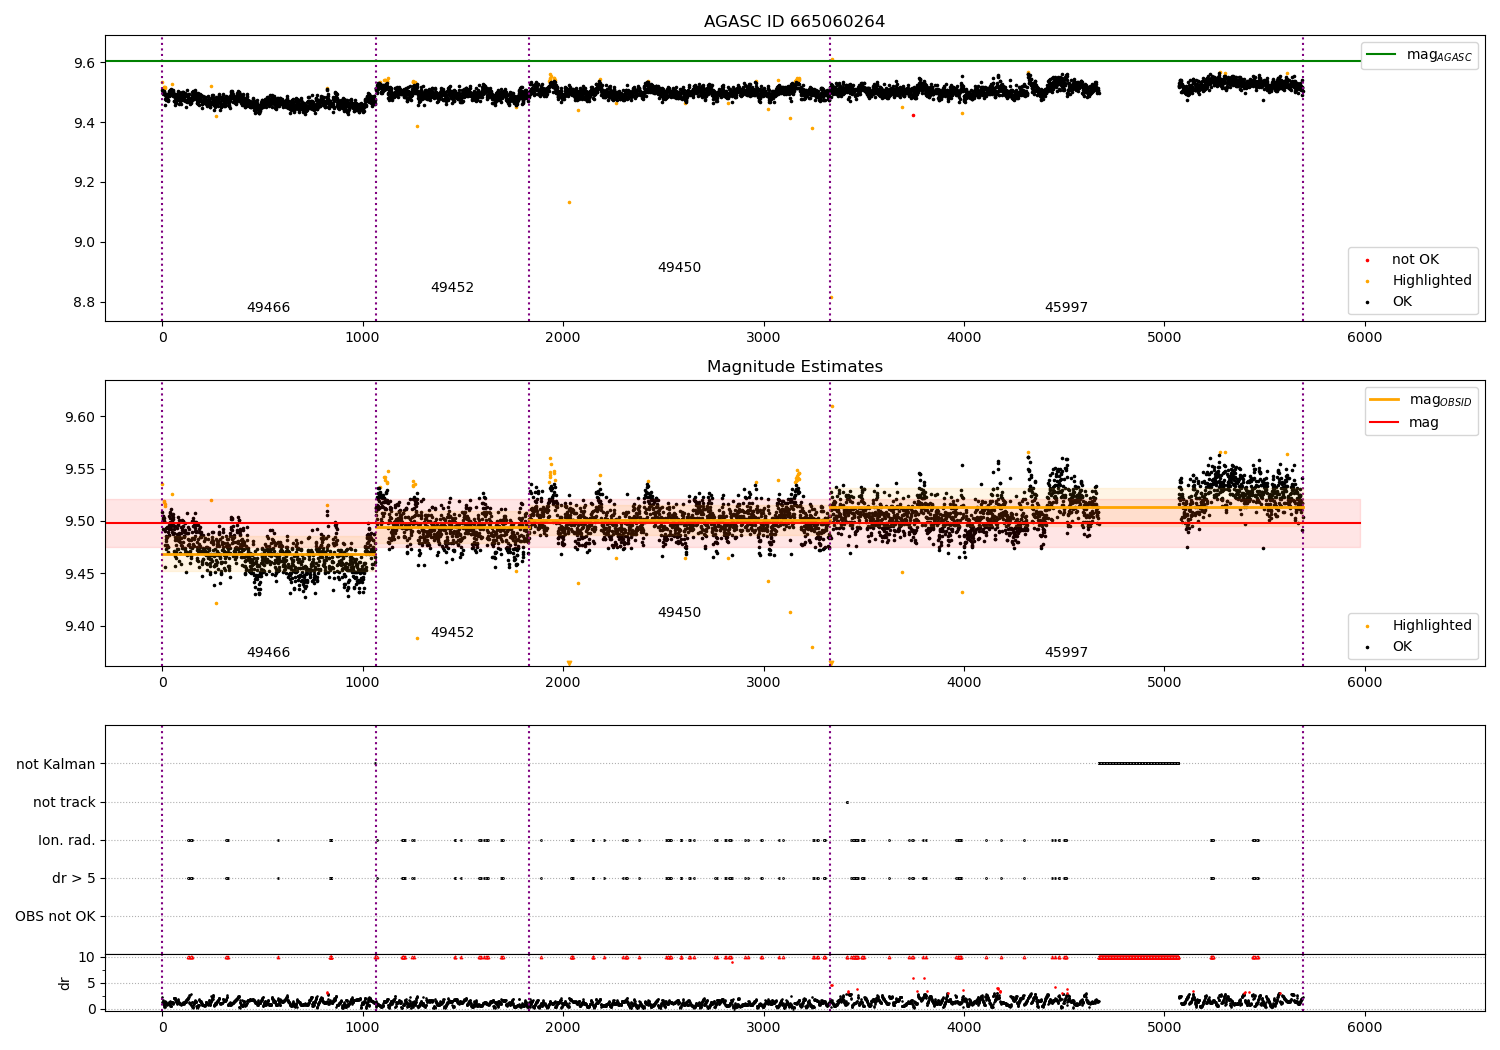Click the 9.6 y-axis tick in top plot

click(x=85, y=63)
